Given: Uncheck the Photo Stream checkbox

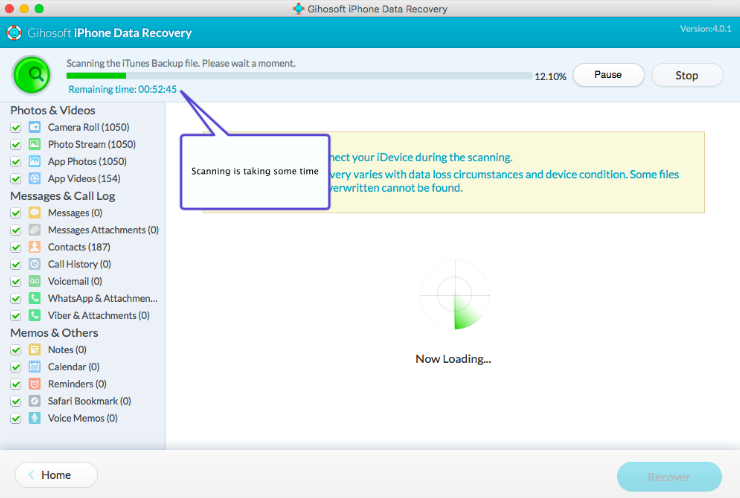Looking at the screenshot, I should [16, 144].
